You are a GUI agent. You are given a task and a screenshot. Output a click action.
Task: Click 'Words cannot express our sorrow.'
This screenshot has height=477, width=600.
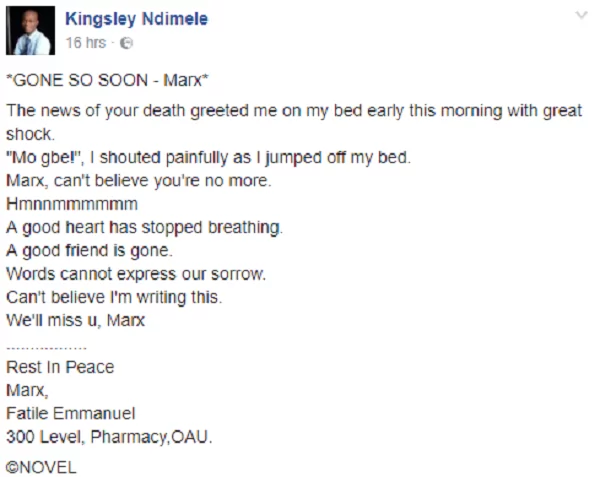131,274
